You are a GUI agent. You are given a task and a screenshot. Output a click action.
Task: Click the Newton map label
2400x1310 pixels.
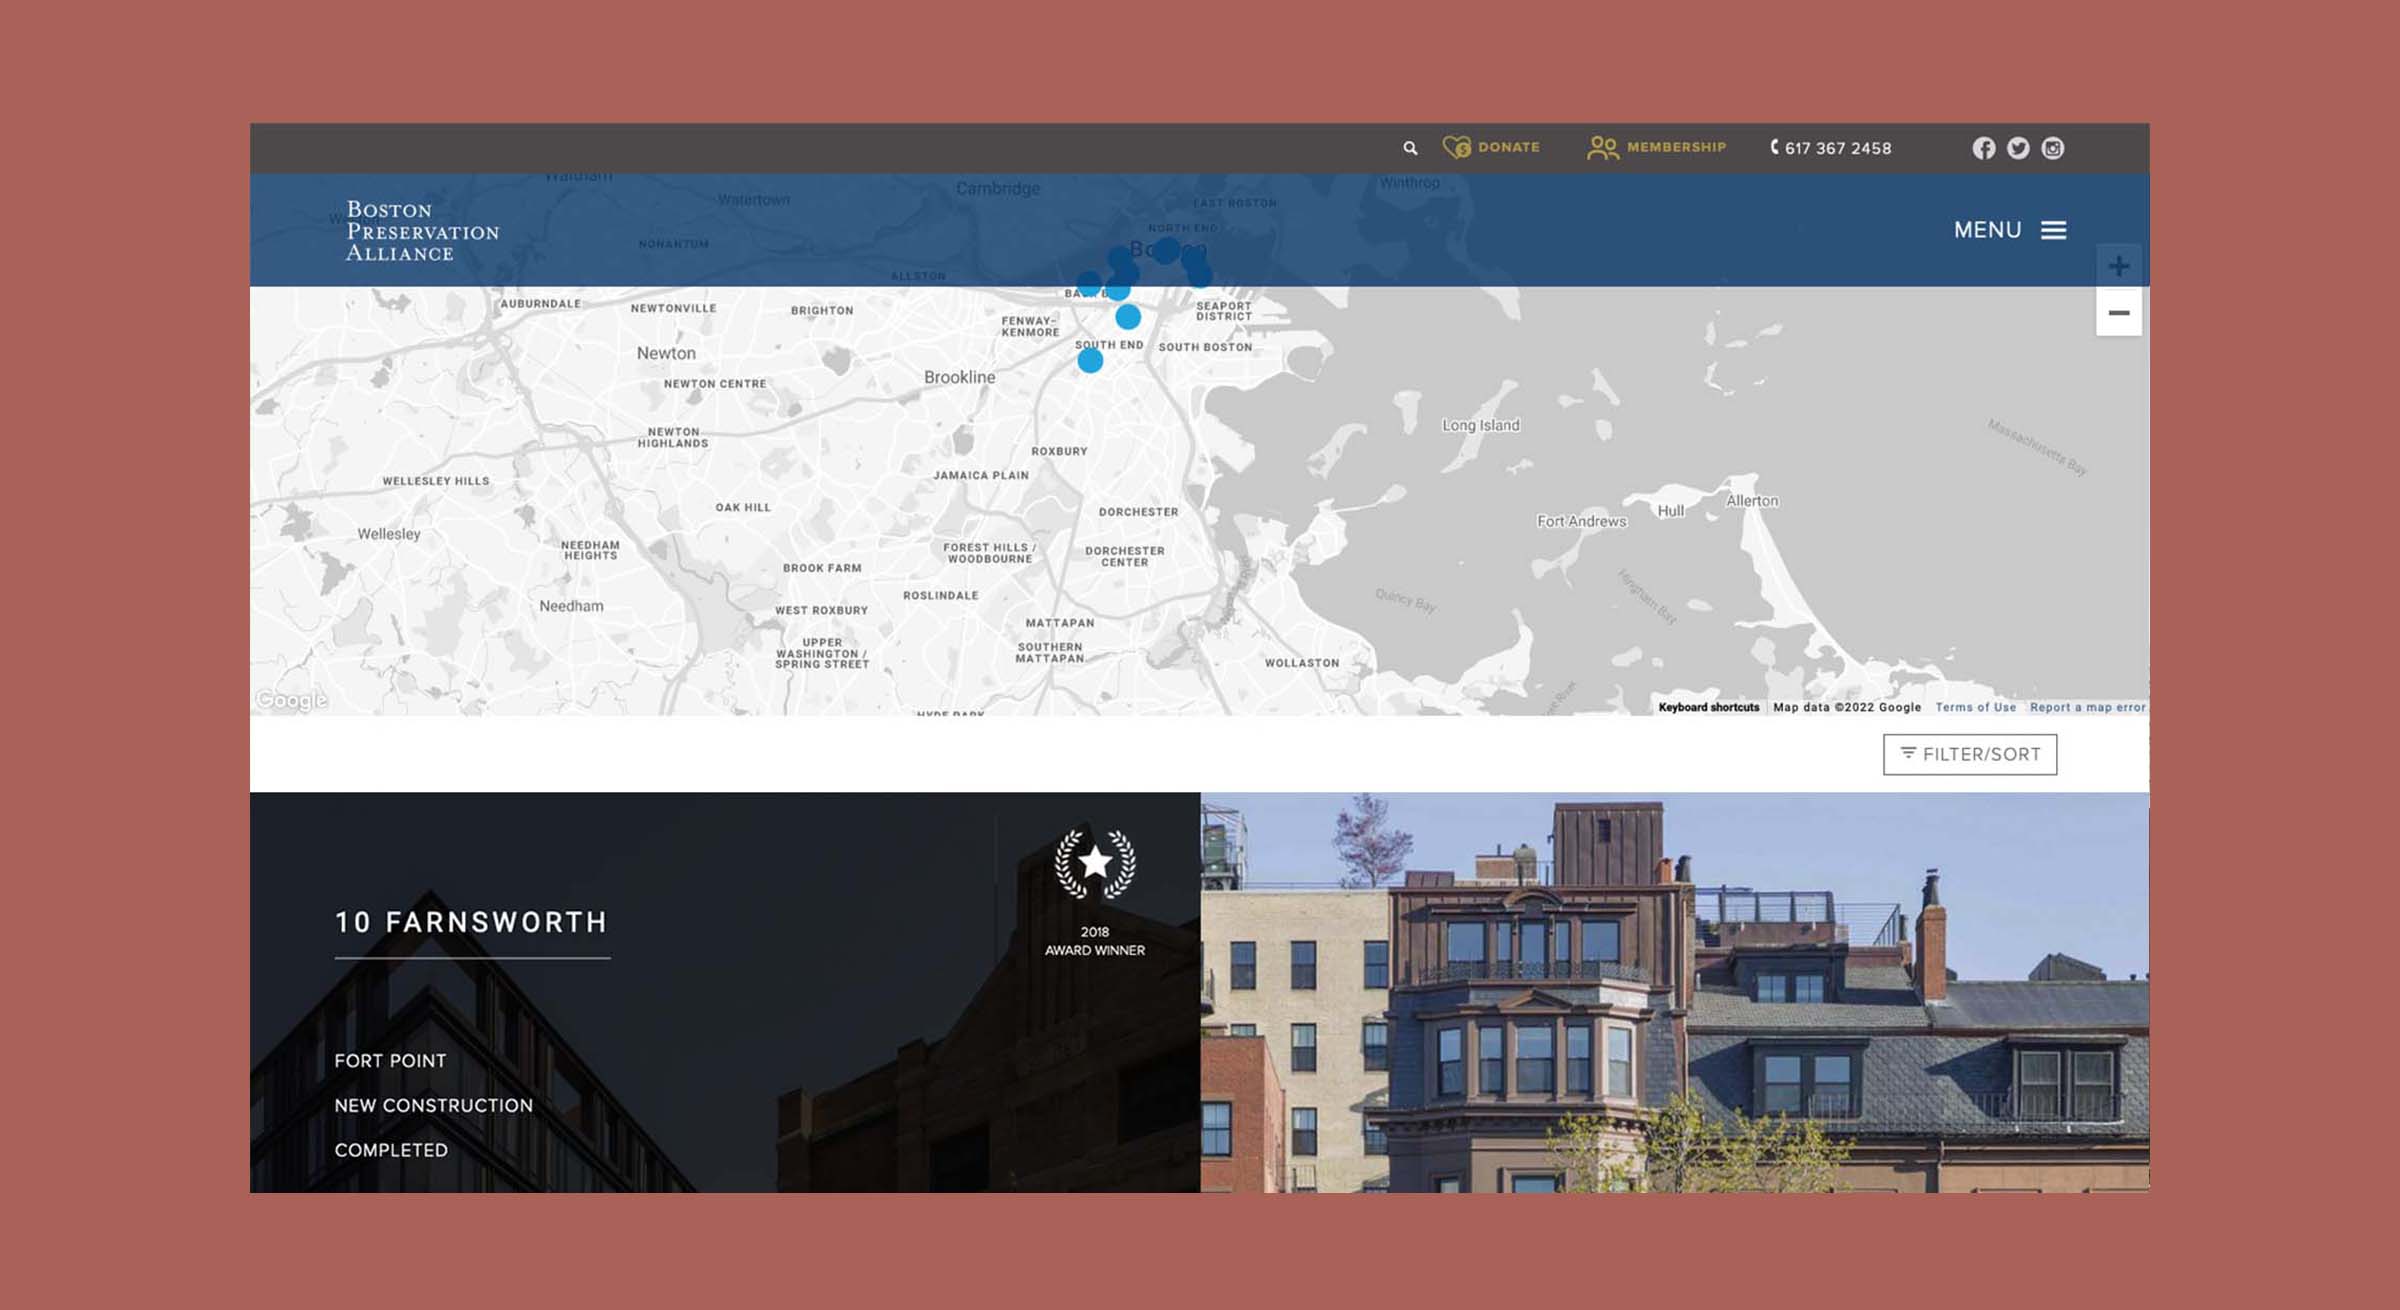point(666,353)
